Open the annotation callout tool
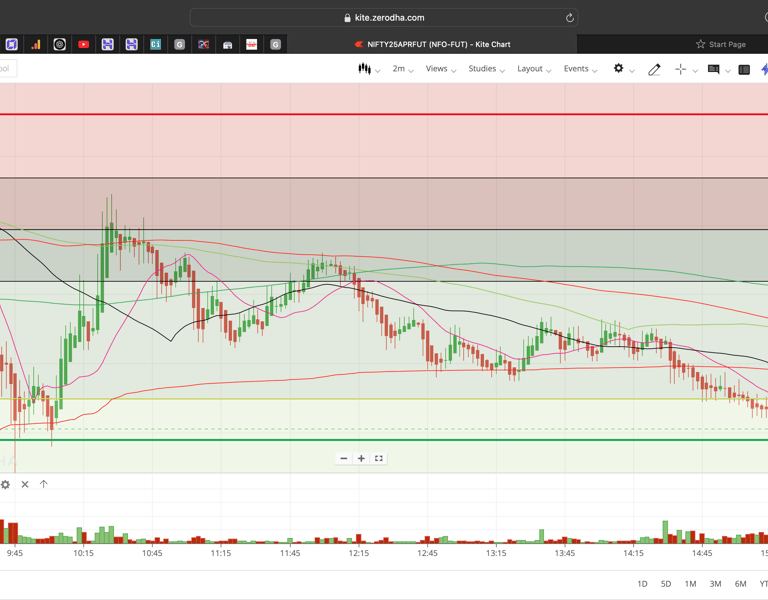This screenshot has width=768, height=600. coord(714,69)
